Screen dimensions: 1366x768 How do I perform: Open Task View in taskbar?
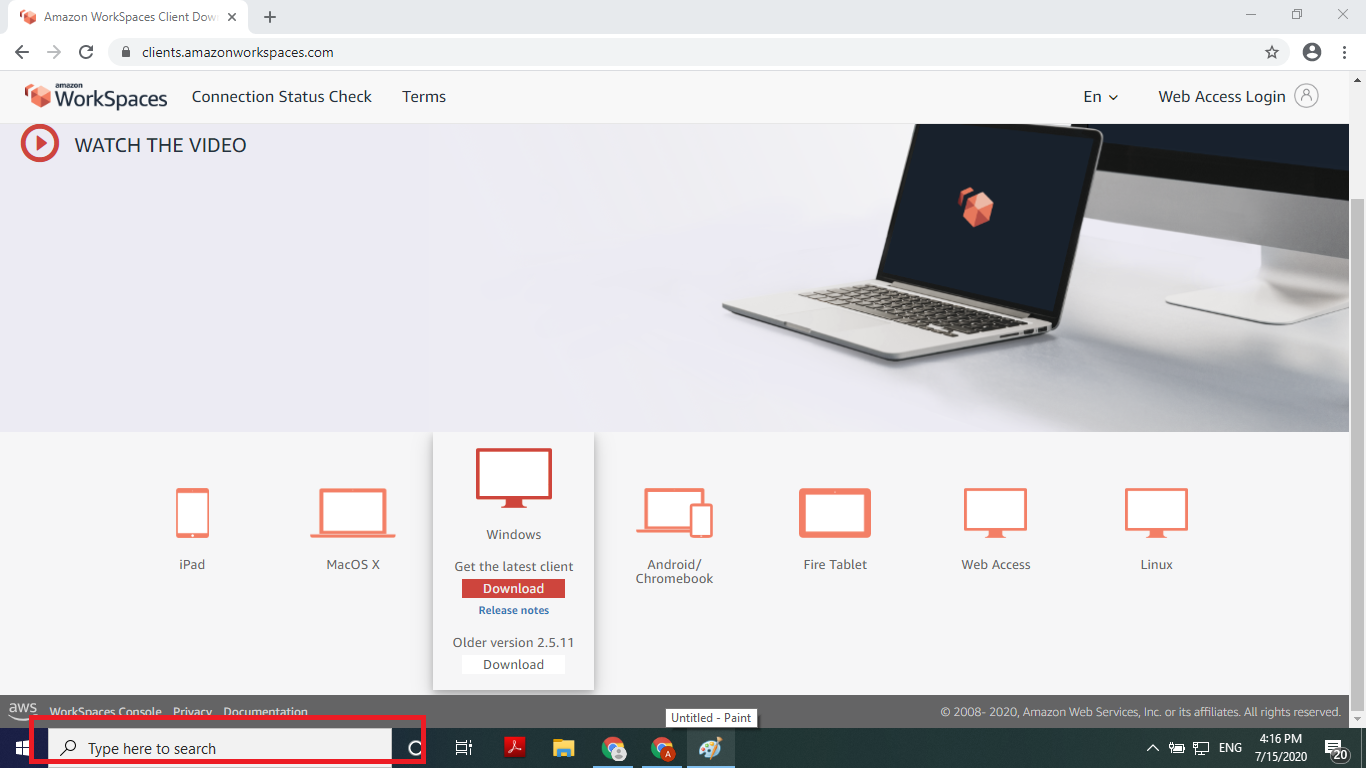point(463,748)
